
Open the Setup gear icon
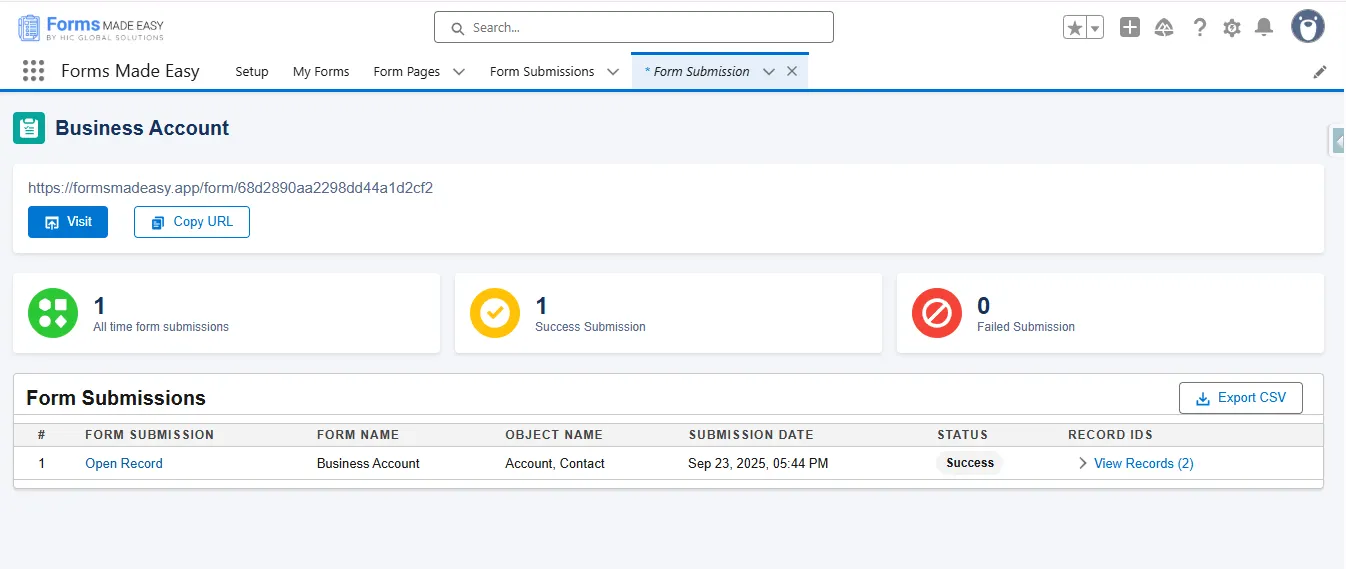(1232, 28)
